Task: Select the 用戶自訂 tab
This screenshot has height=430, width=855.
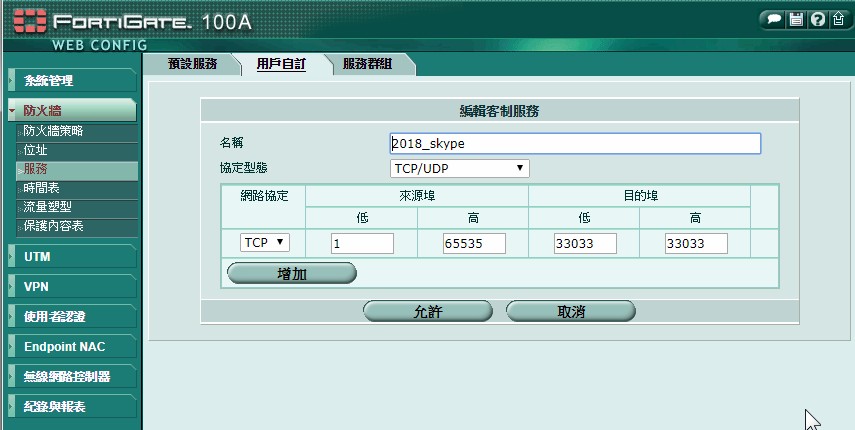Action: pos(281,64)
